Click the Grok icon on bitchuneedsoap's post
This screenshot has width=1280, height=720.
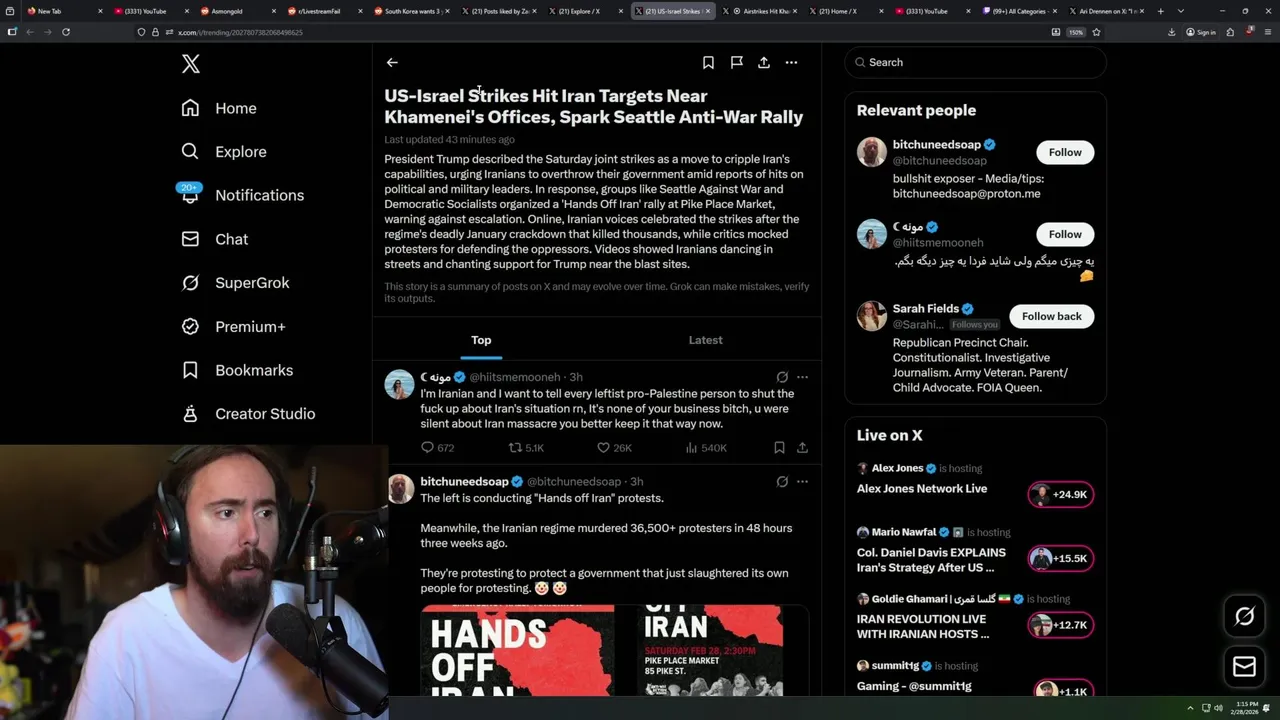782,481
